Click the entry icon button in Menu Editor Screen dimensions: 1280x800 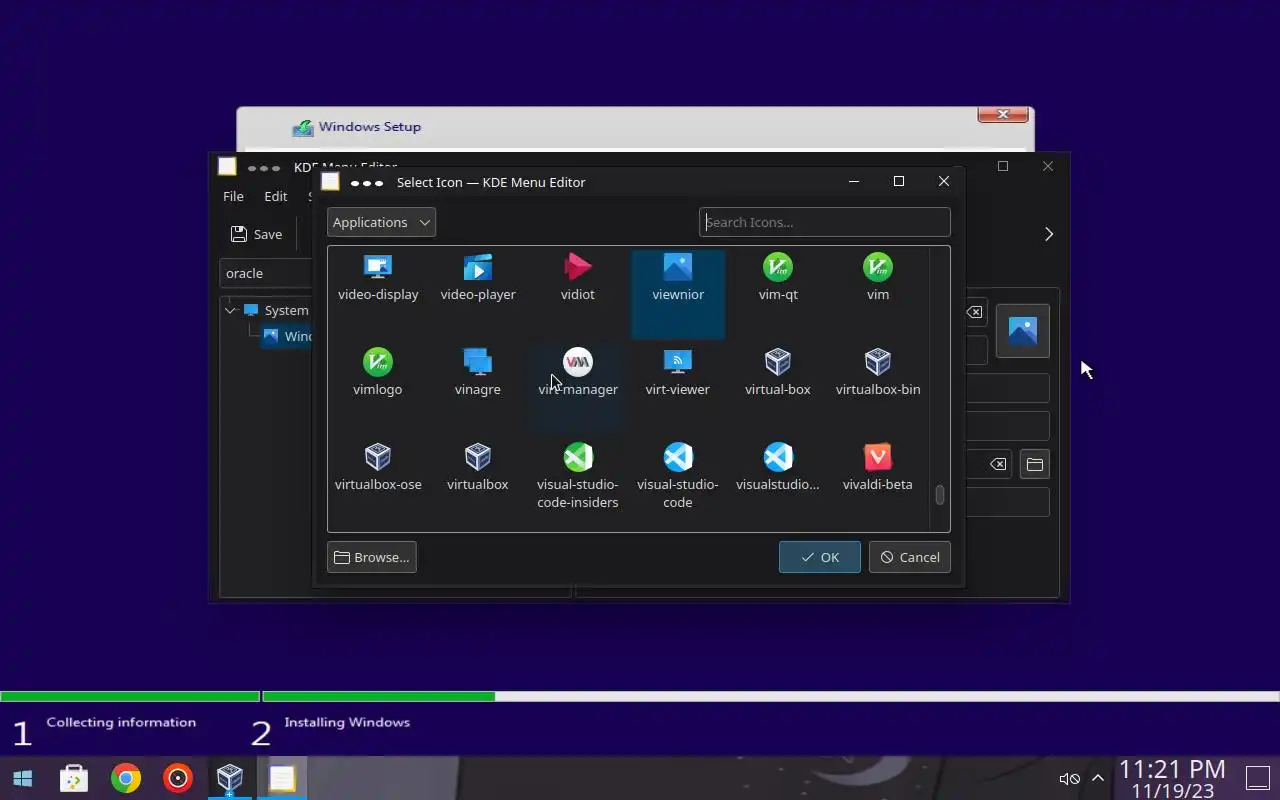[1023, 331]
